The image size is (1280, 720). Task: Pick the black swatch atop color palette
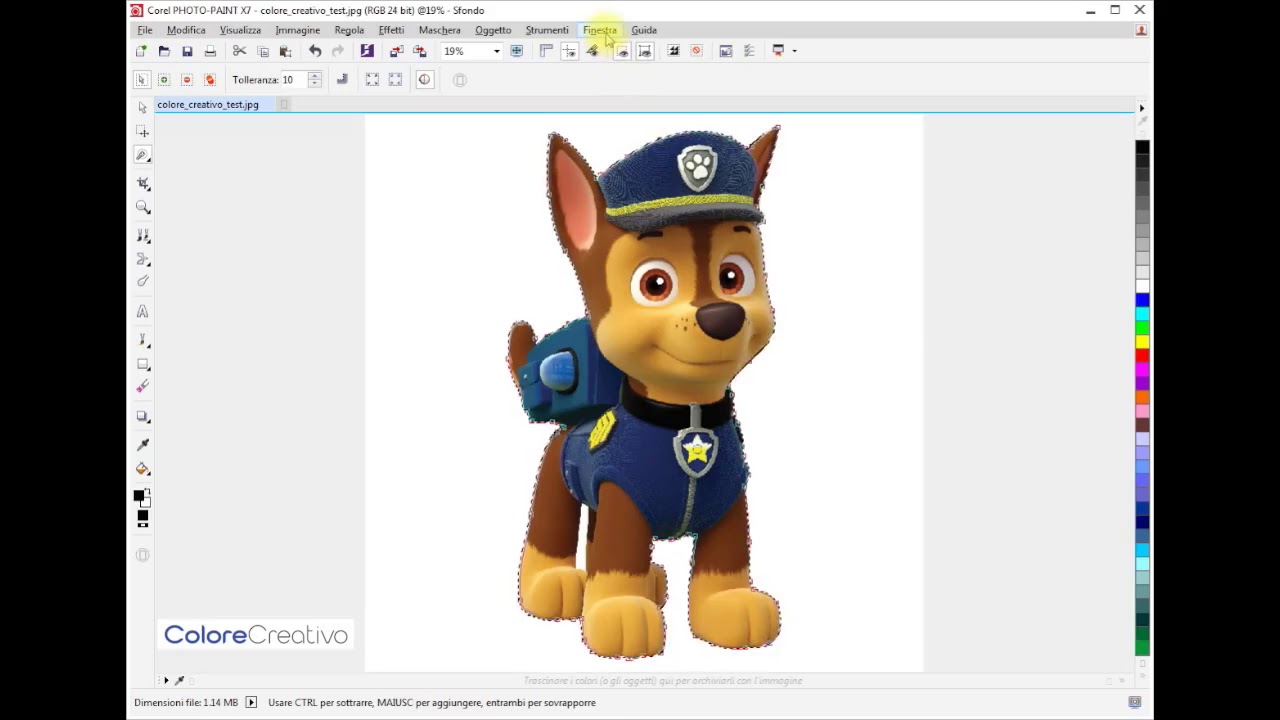click(x=1142, y=148)
